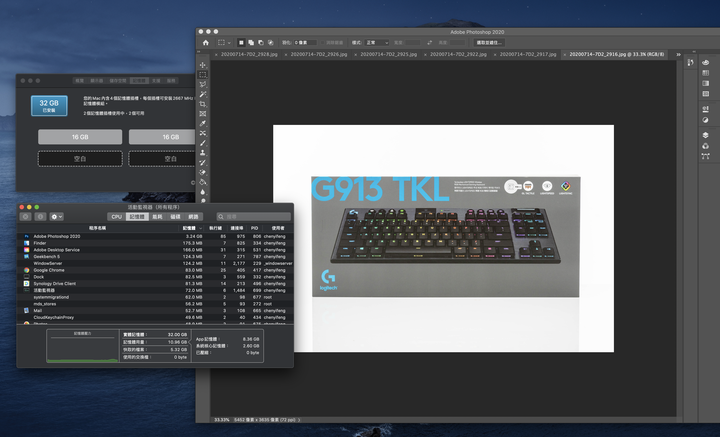
Task: Select the Brush tool
Action: point(202,143)
